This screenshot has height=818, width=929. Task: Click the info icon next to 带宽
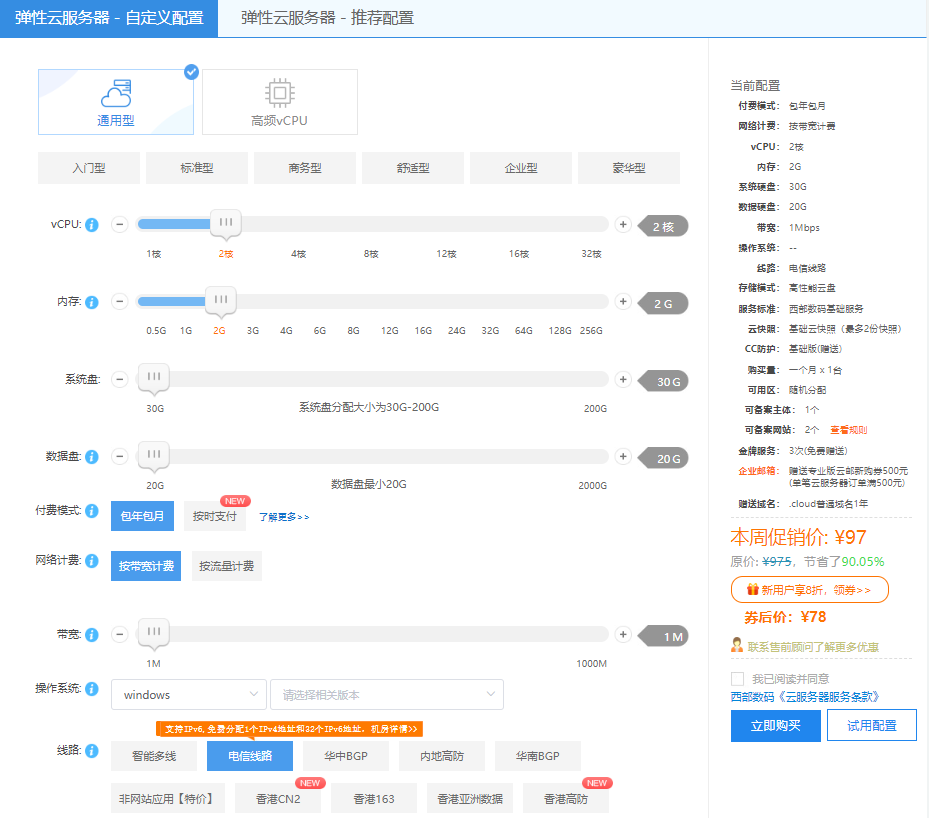(x=92, y=635)
